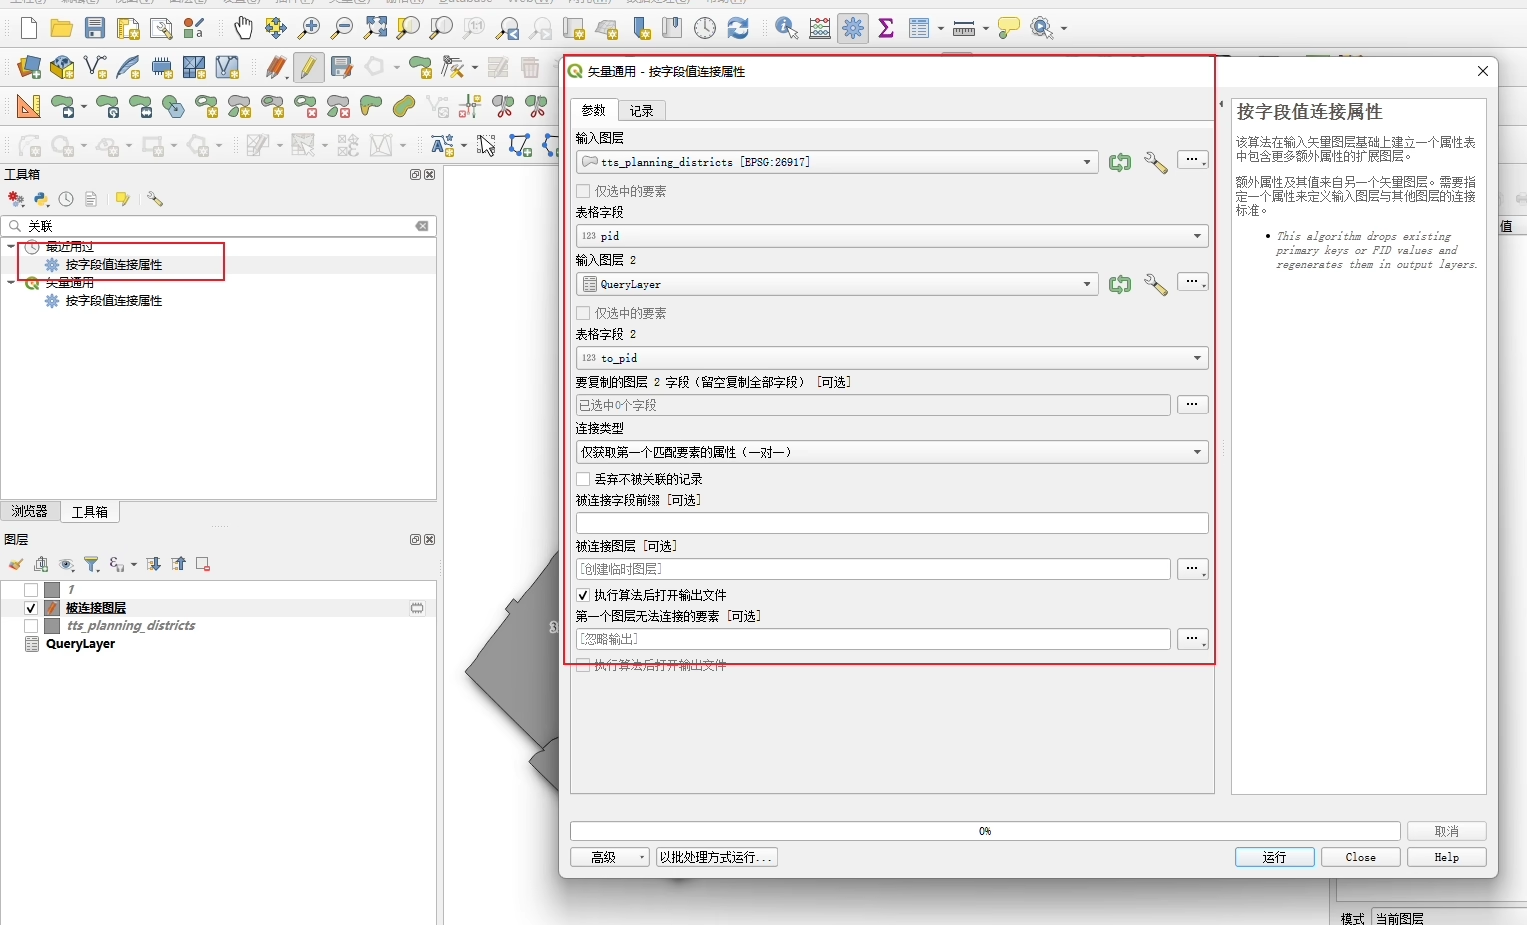This screenshot has width=1527, height=925.
Task: Click iterate-over-layer icon beside tts_planning_districts input
Action: (1120, 162)
